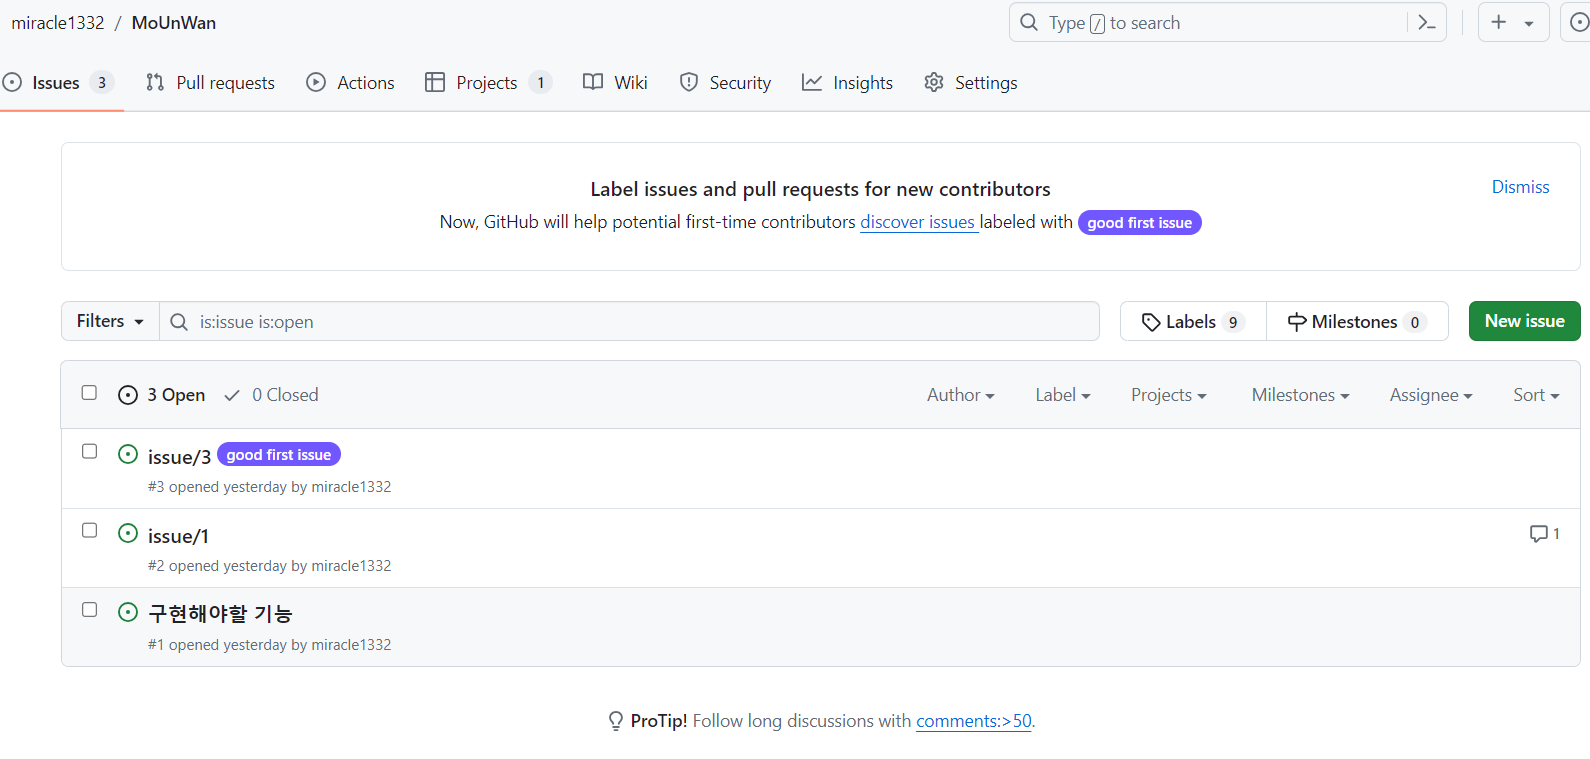This screenshot has width=1590, height=759.
Task: Follow the discover issues link
Action: [918, 222]
